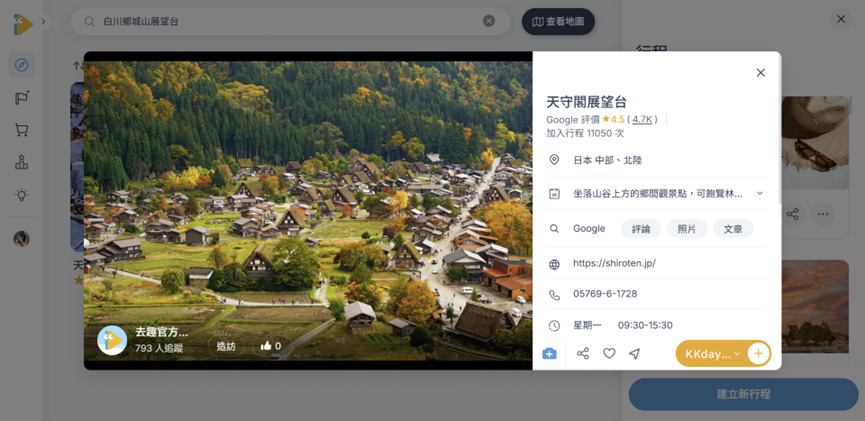The width and height of the screenshot is (865, 421).
Task: Click the blue suitcase add icon
Action: (x=549, y=353)
